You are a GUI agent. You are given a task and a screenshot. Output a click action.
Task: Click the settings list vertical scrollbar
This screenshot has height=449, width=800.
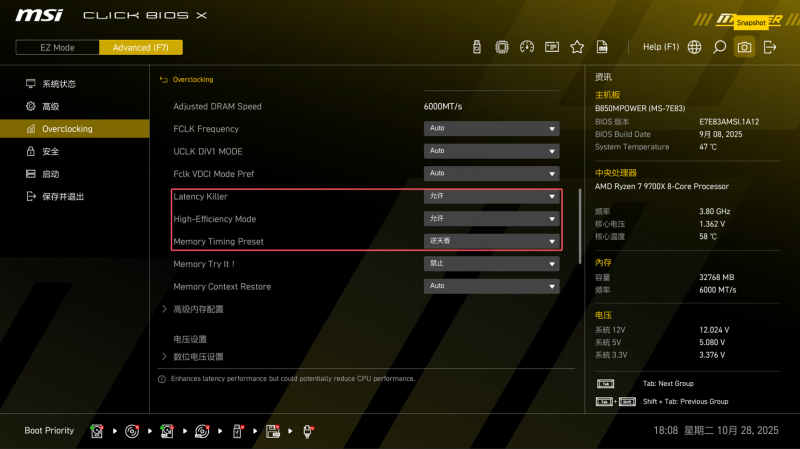click(x=579, y=225)
